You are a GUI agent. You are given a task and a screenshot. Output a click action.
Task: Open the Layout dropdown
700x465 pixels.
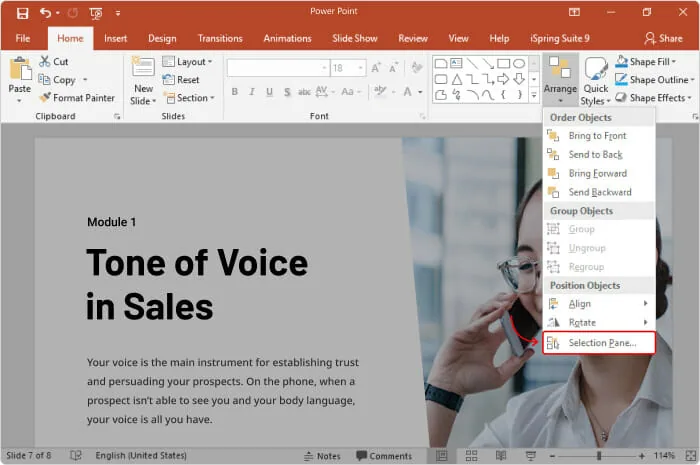(x=188, y=62)
